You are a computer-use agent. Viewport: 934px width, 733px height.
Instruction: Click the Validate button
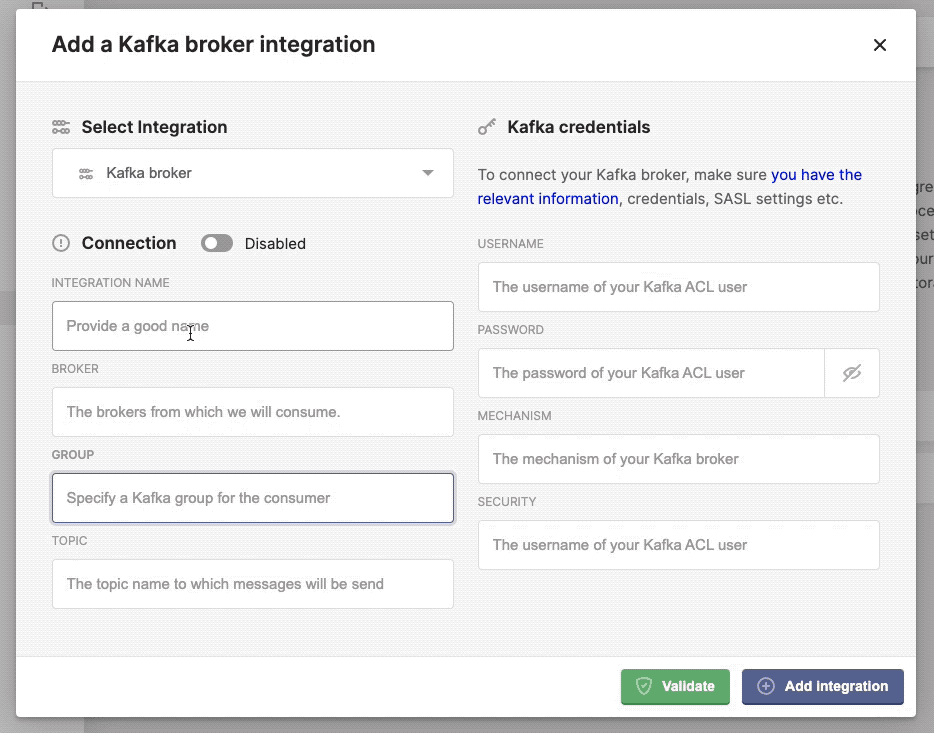pos(675,687)
